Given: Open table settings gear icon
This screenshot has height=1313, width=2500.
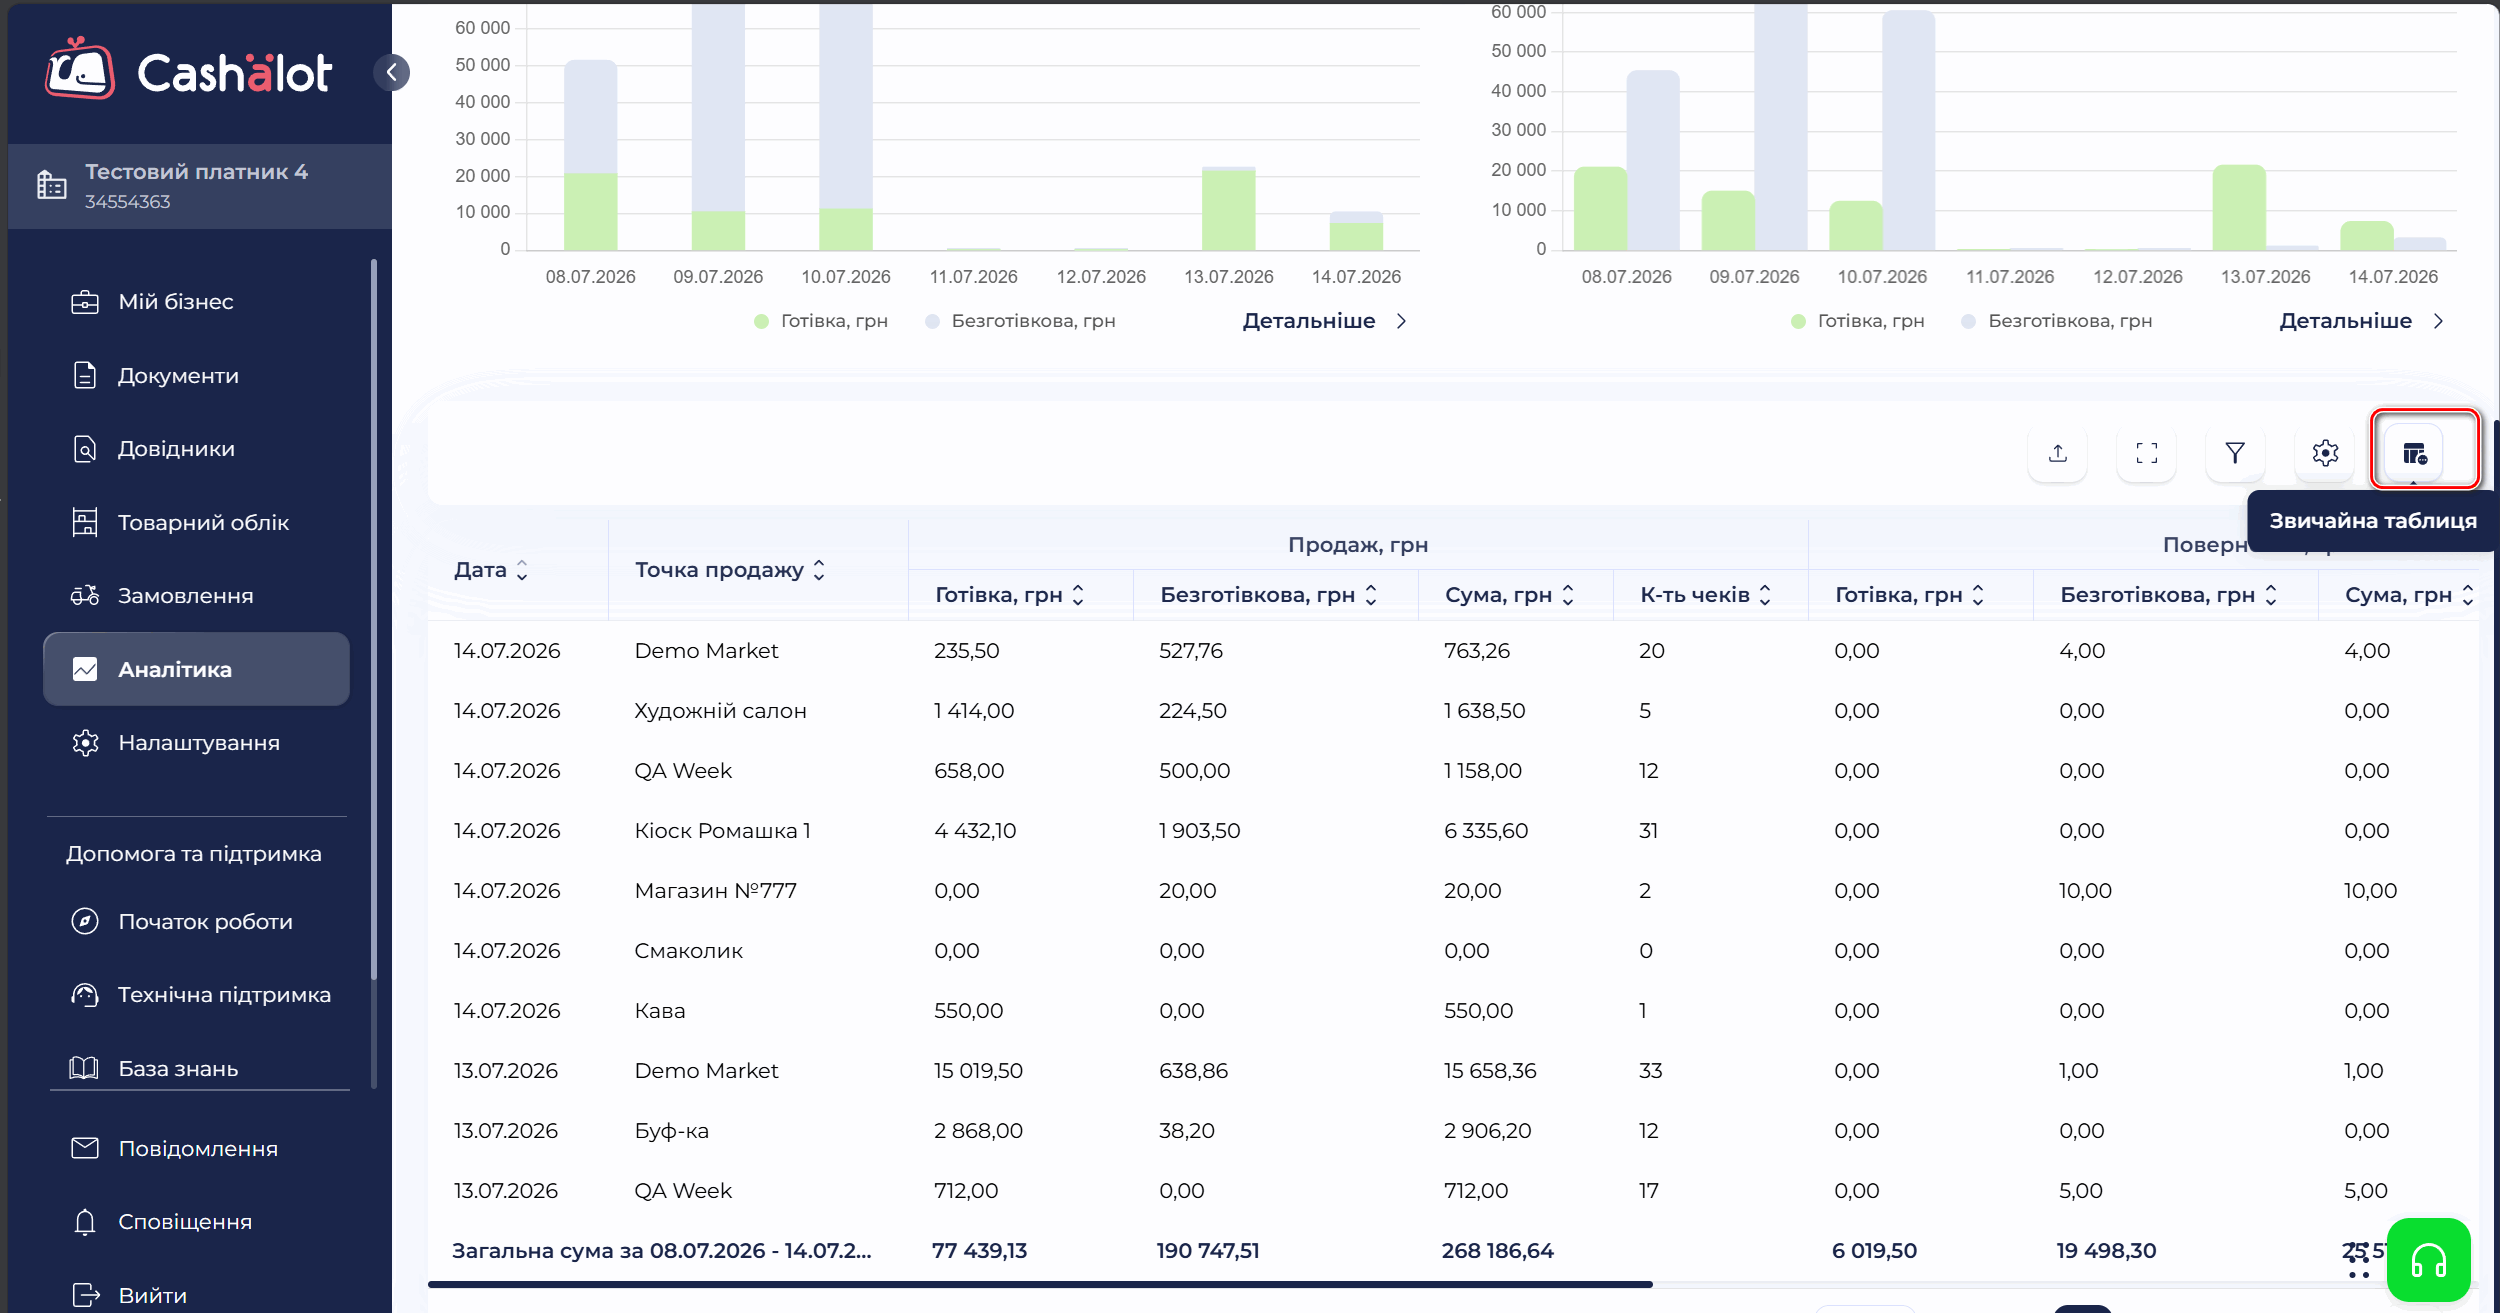Looking at the screenshot, I should click(2325, 453).
